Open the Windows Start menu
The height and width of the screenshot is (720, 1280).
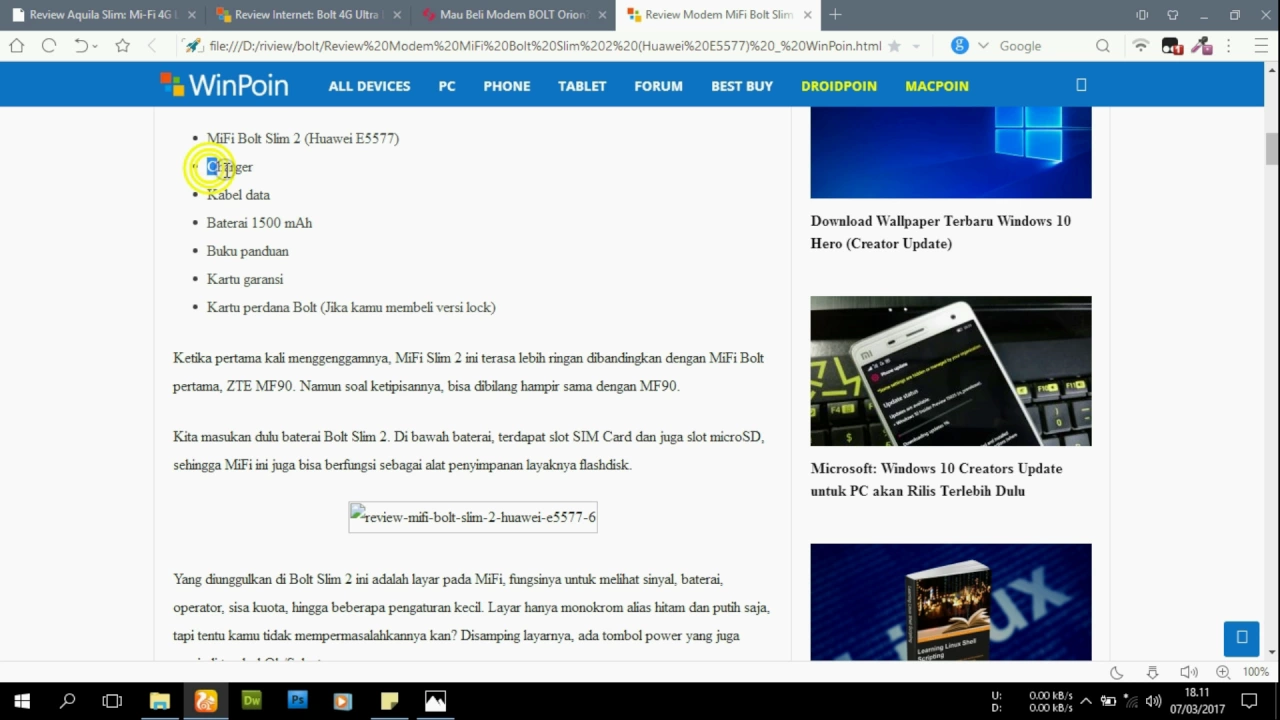(x=22, y=701)
